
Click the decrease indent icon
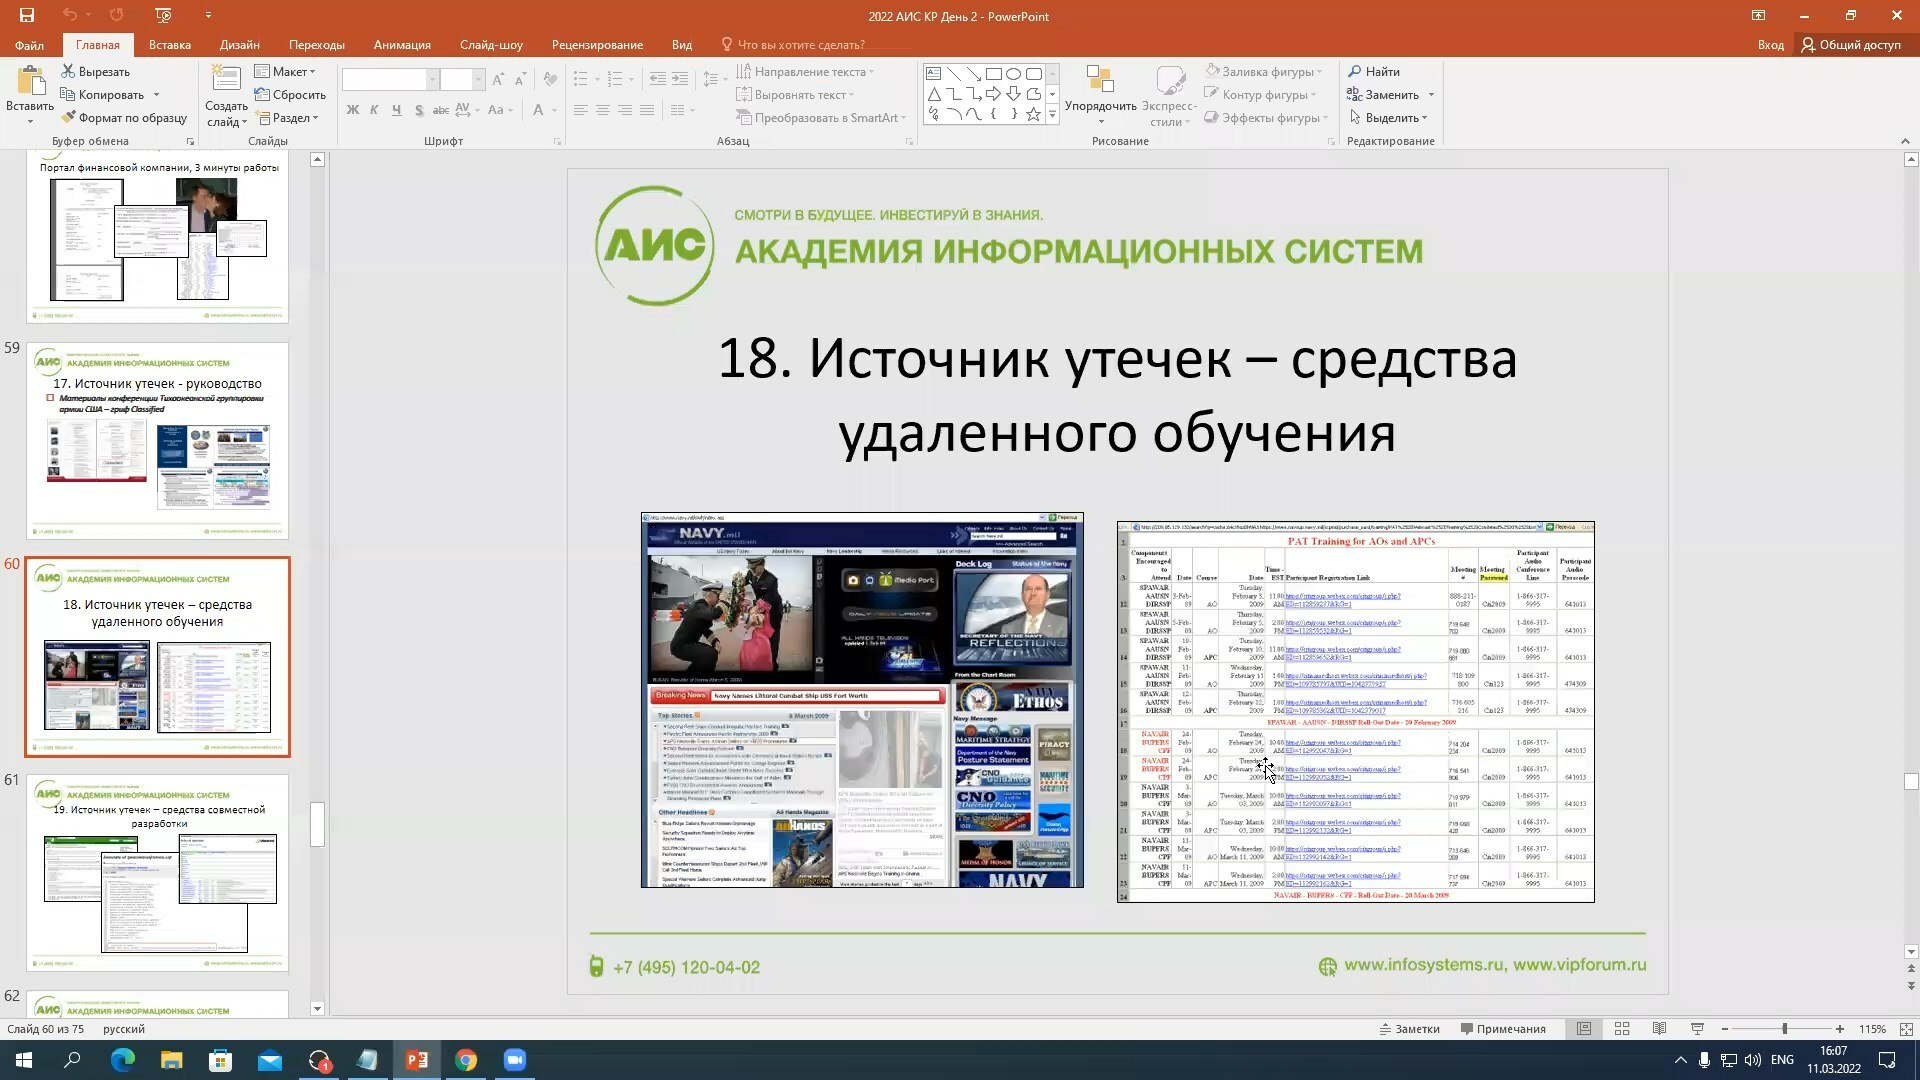(657, 79)
